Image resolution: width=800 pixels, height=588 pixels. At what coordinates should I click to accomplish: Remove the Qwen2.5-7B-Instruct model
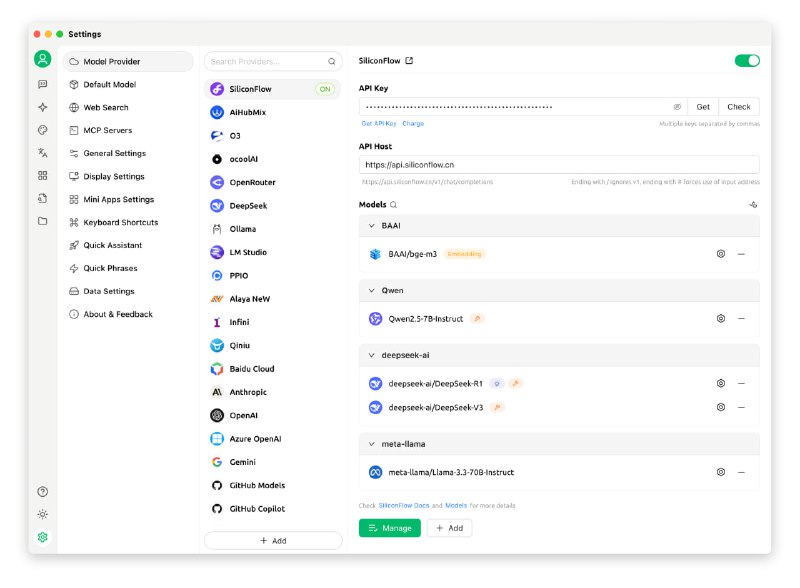[x=741, y=318]
